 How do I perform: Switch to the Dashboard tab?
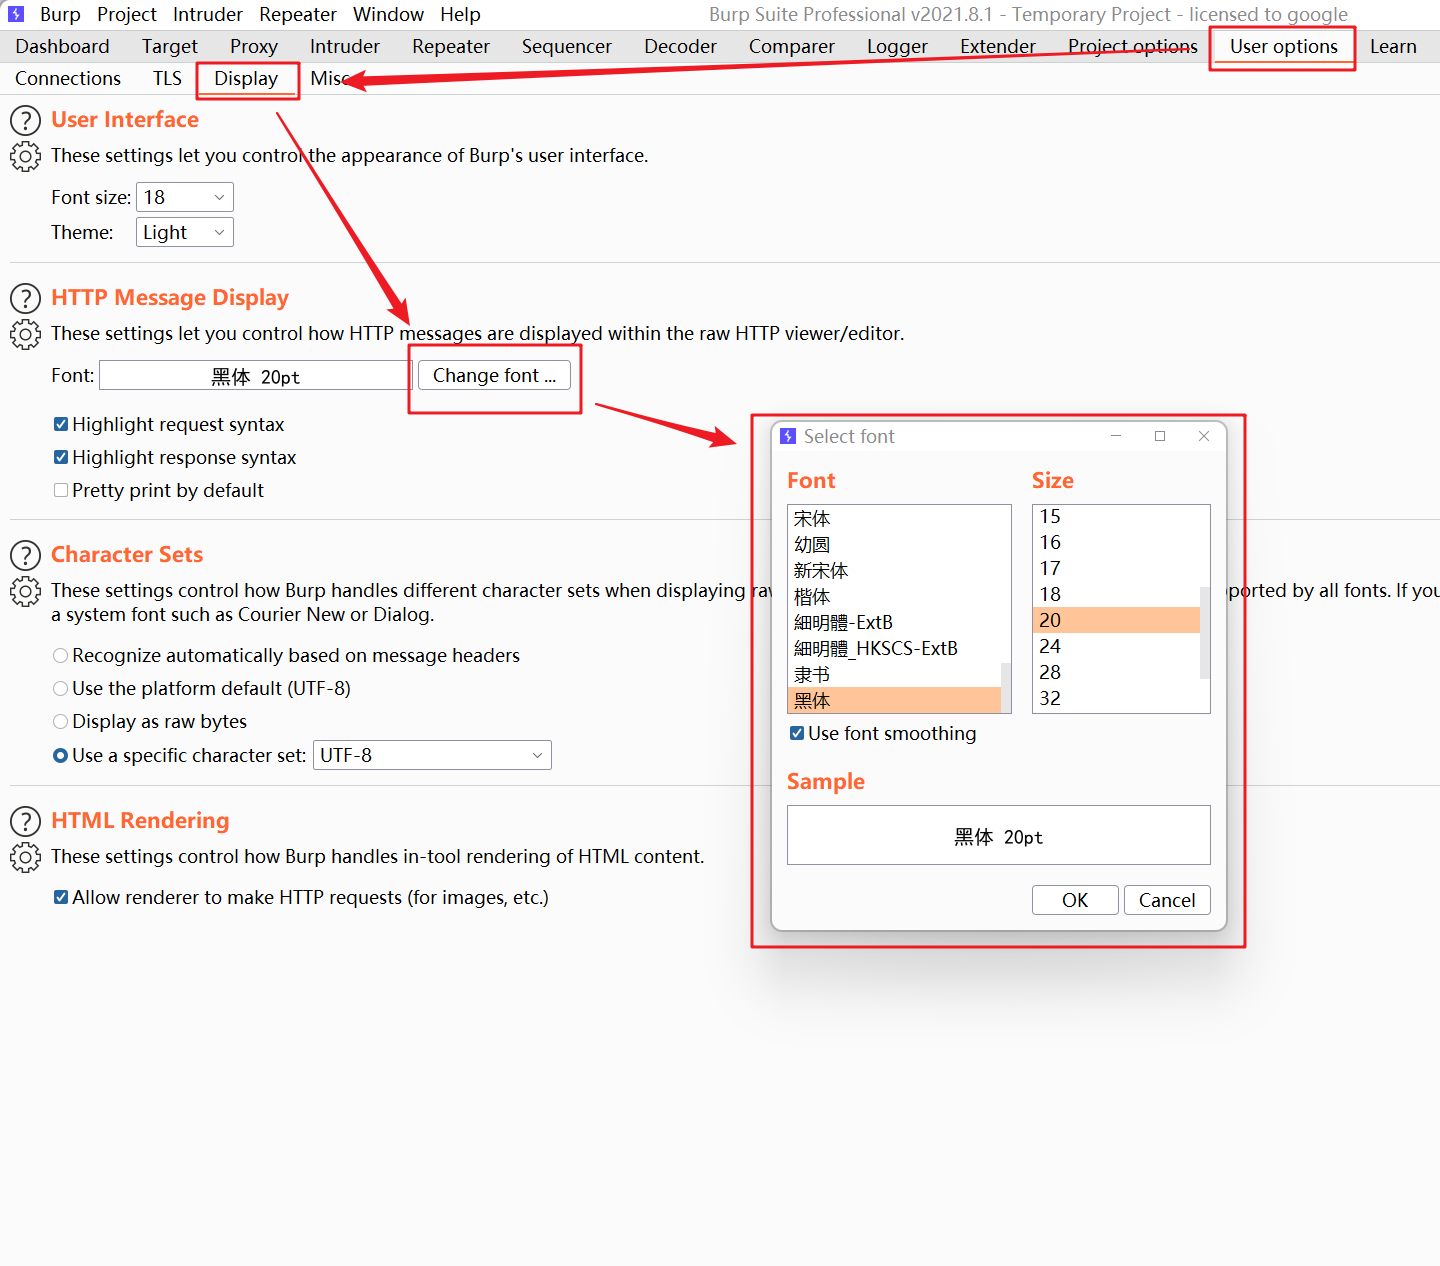pos(62,46)
